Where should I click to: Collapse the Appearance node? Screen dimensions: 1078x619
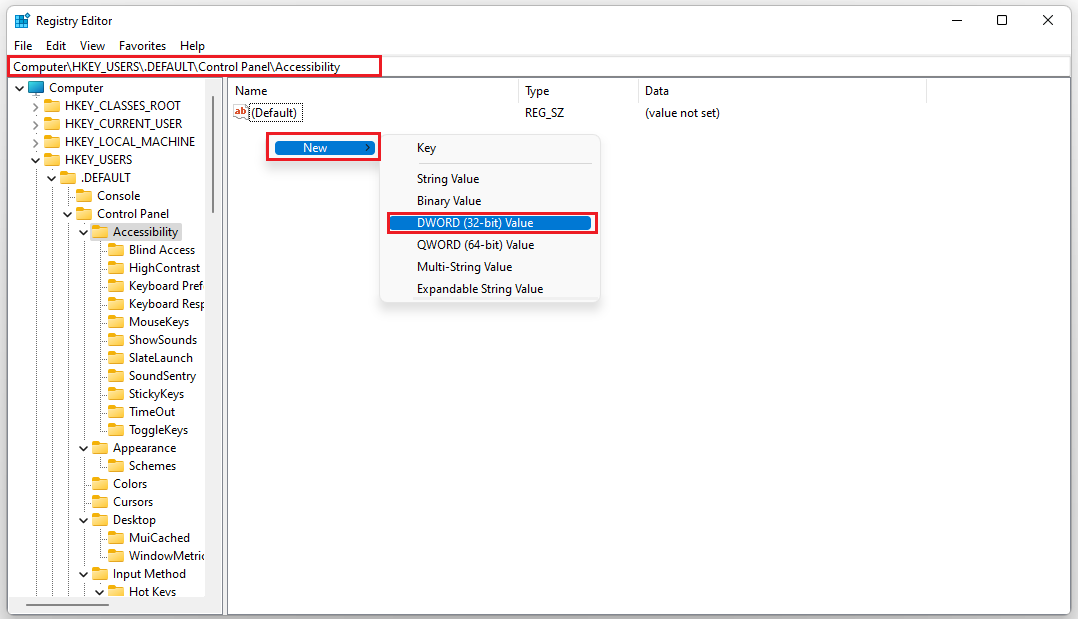[x=84, y=448]
